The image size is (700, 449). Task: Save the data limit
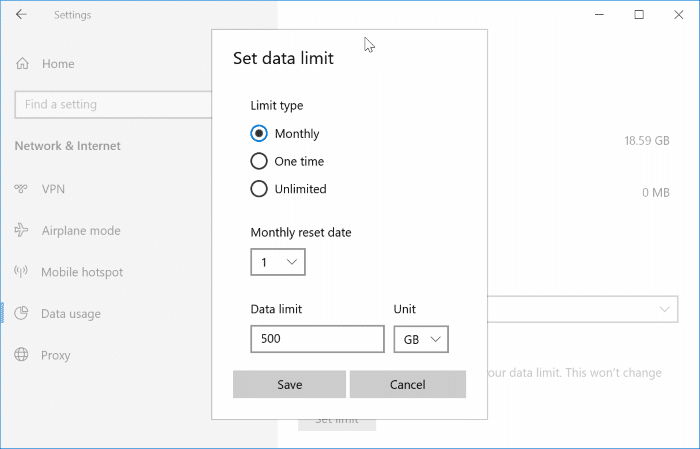click(289, 385)
